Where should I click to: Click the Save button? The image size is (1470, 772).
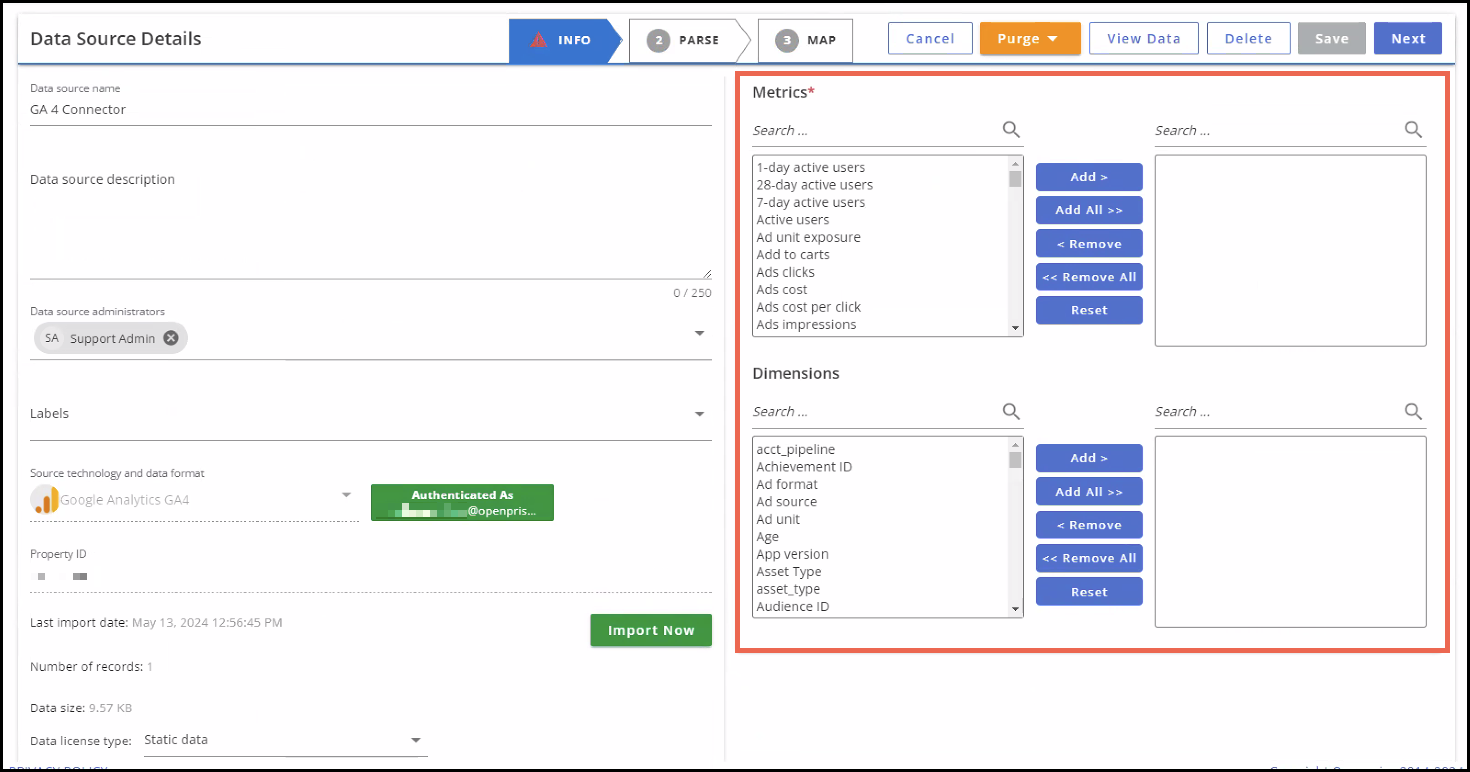[x=1332, y=39]
